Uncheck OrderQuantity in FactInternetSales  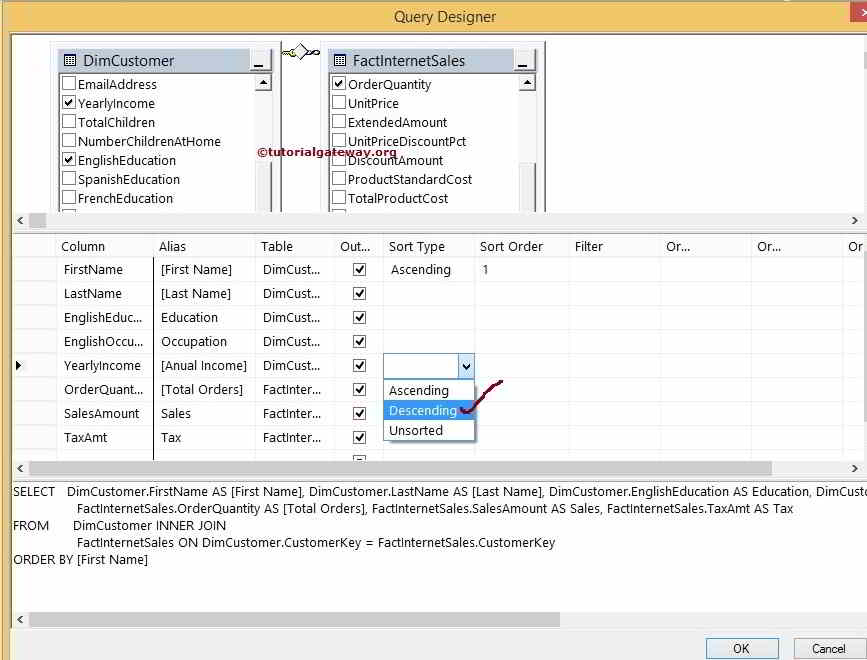click(339, 84)
